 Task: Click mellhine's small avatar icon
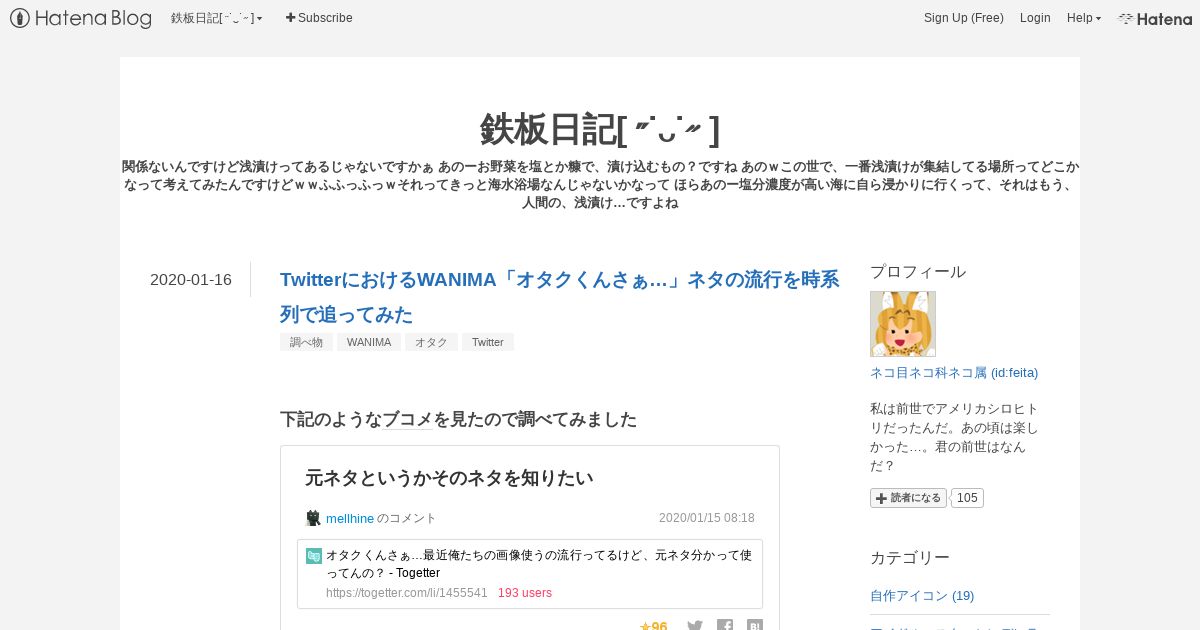tap(313, 518)
